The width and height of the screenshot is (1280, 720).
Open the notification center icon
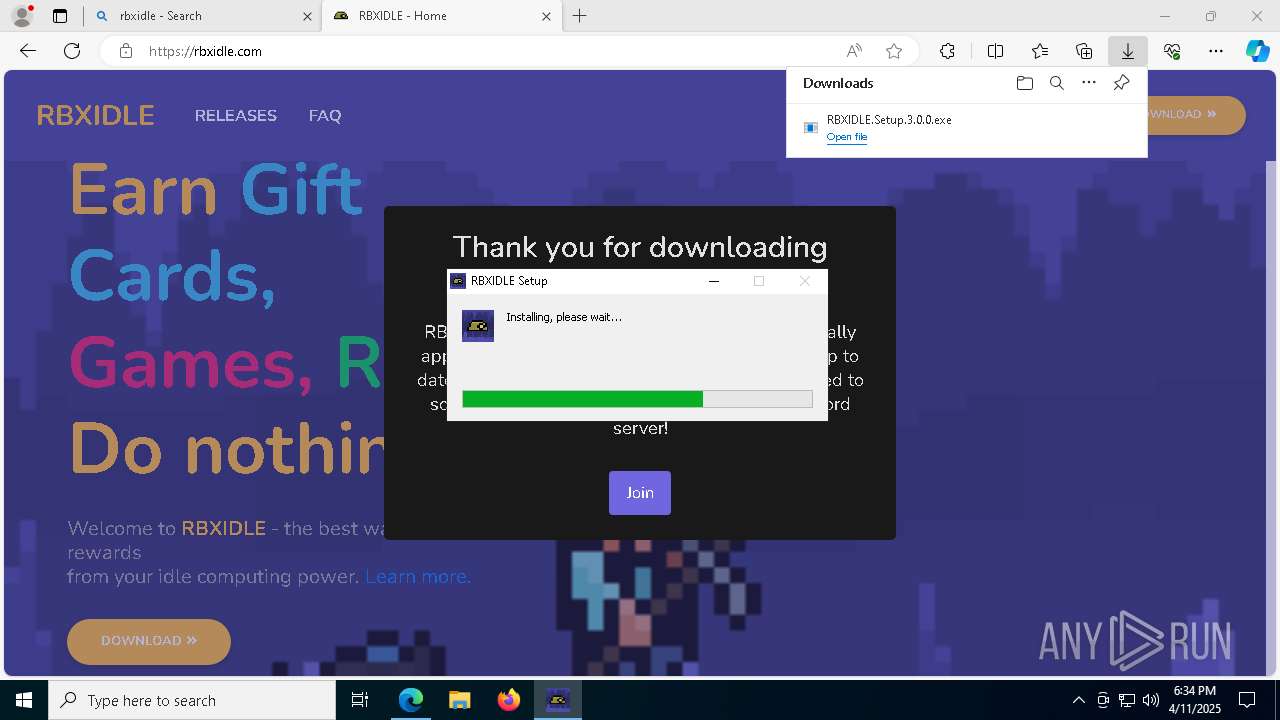tap(1247, 700)
